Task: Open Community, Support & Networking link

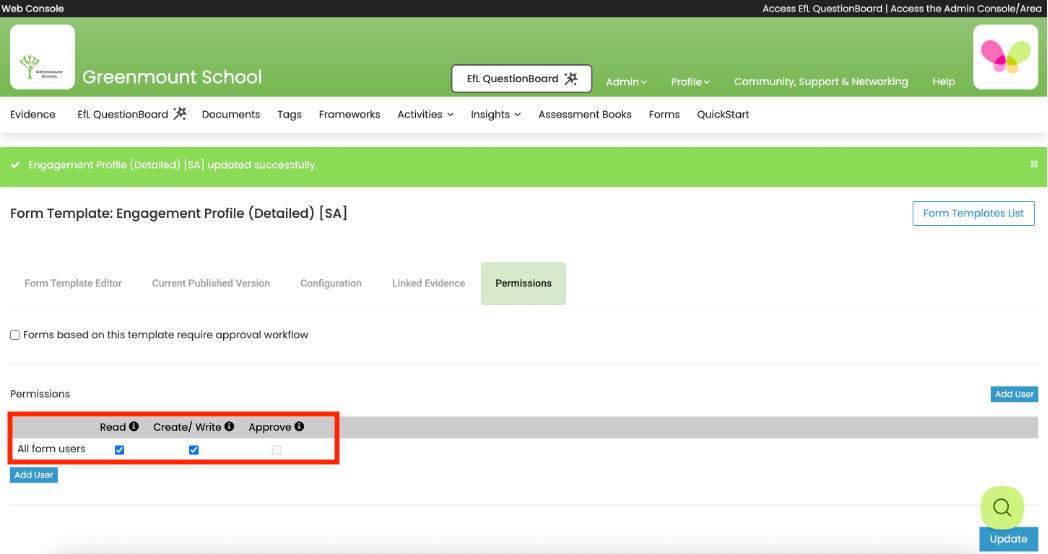Action: pyautogui.click(x=821, y=82)
